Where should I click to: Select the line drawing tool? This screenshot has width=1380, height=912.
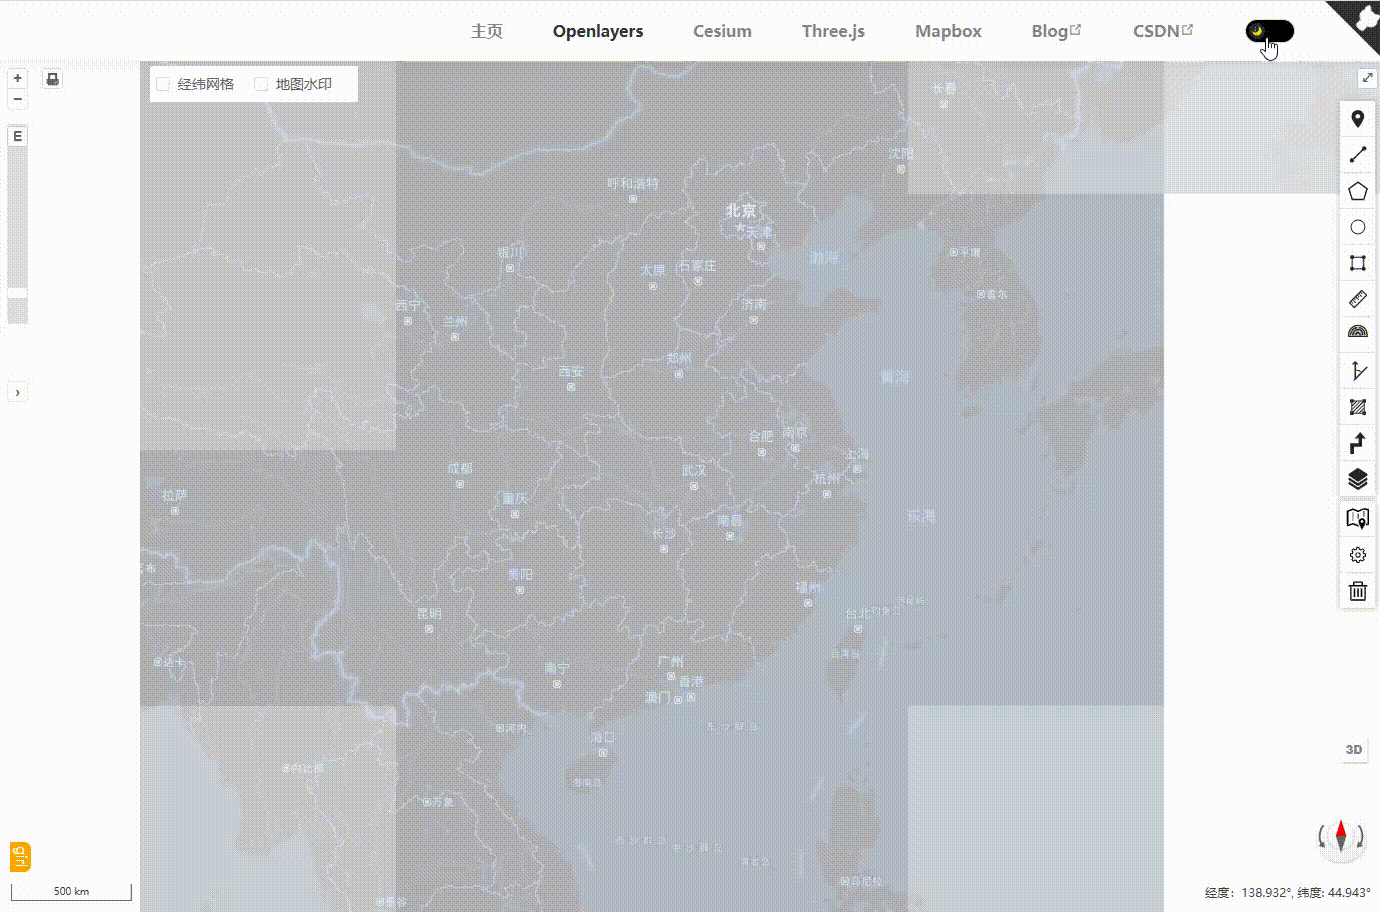pyautogui.click(x=1357, y=154)
